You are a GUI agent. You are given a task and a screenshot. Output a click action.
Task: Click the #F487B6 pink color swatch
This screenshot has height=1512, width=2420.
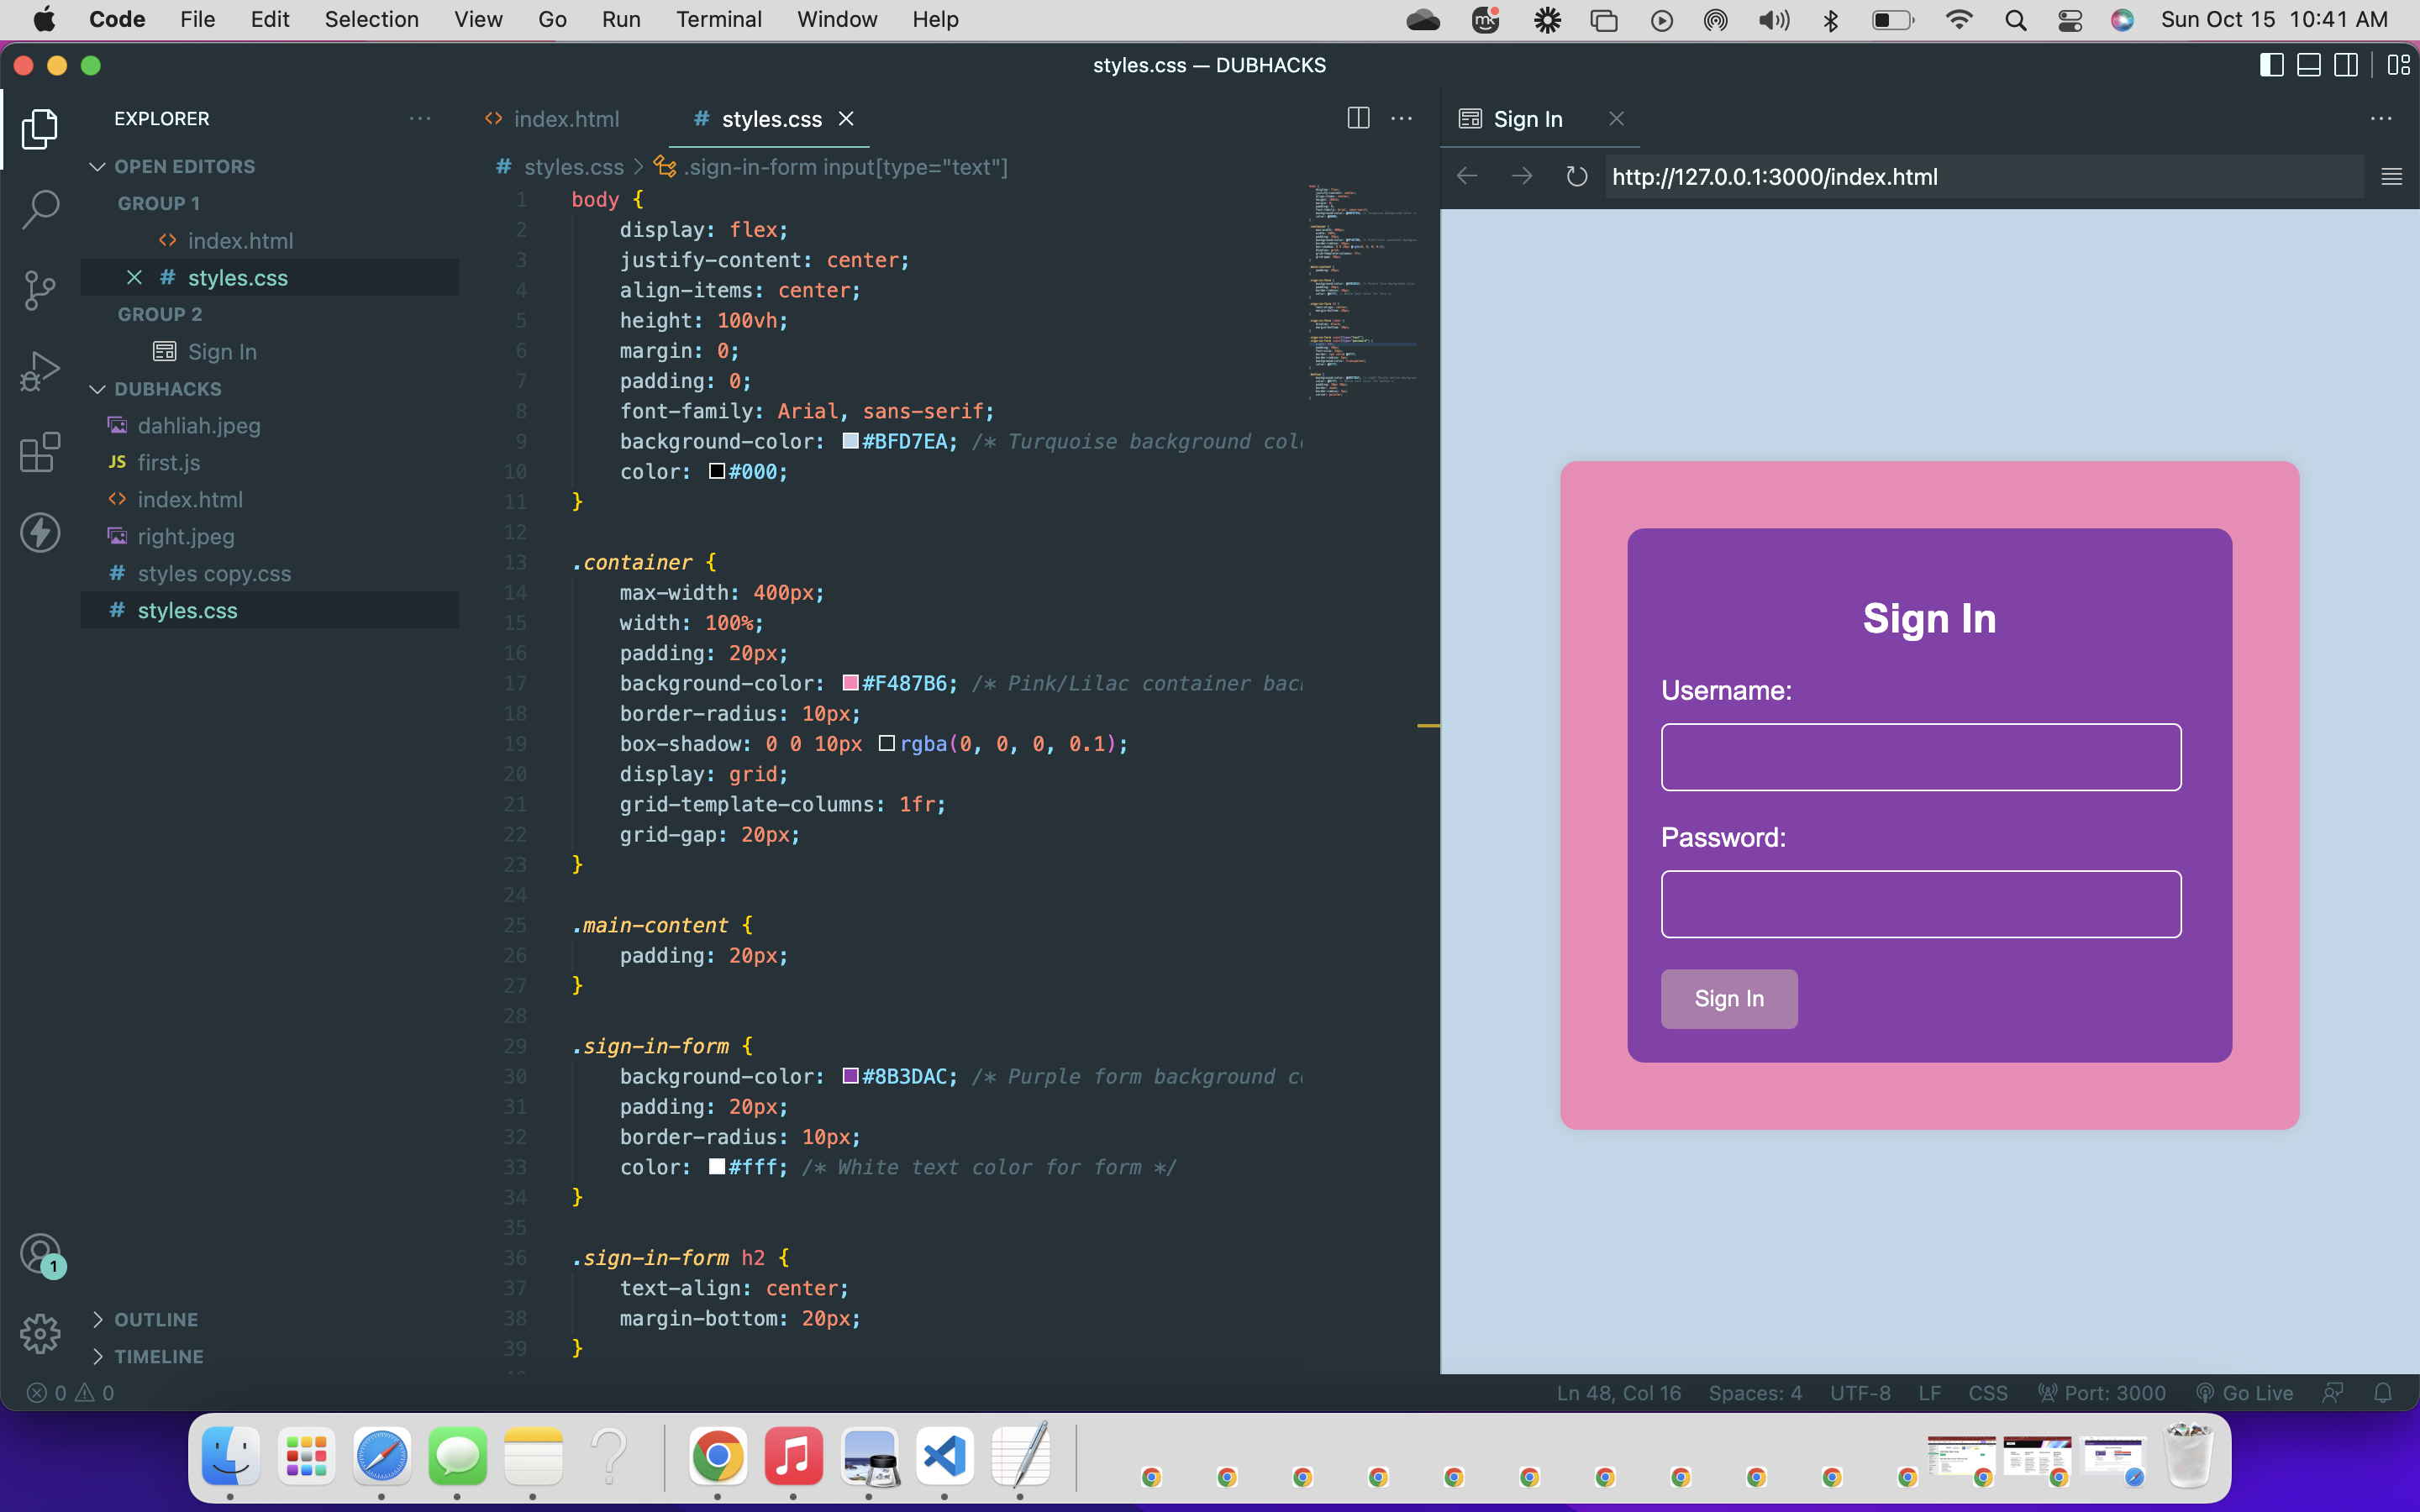click(850, 683)
